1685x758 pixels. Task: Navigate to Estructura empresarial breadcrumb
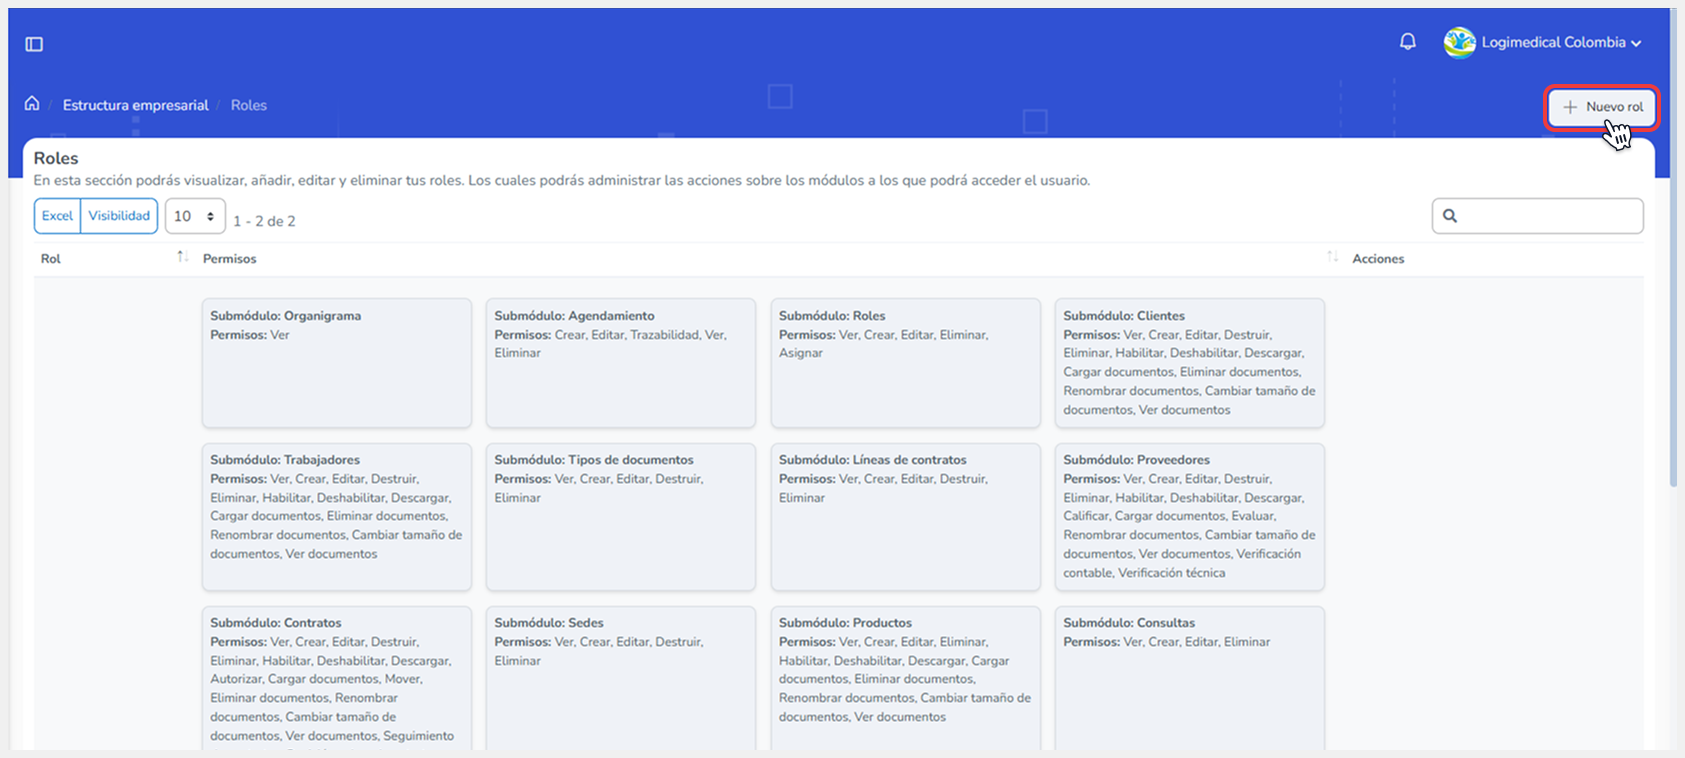pyautogui.click(x=135, y=105)
